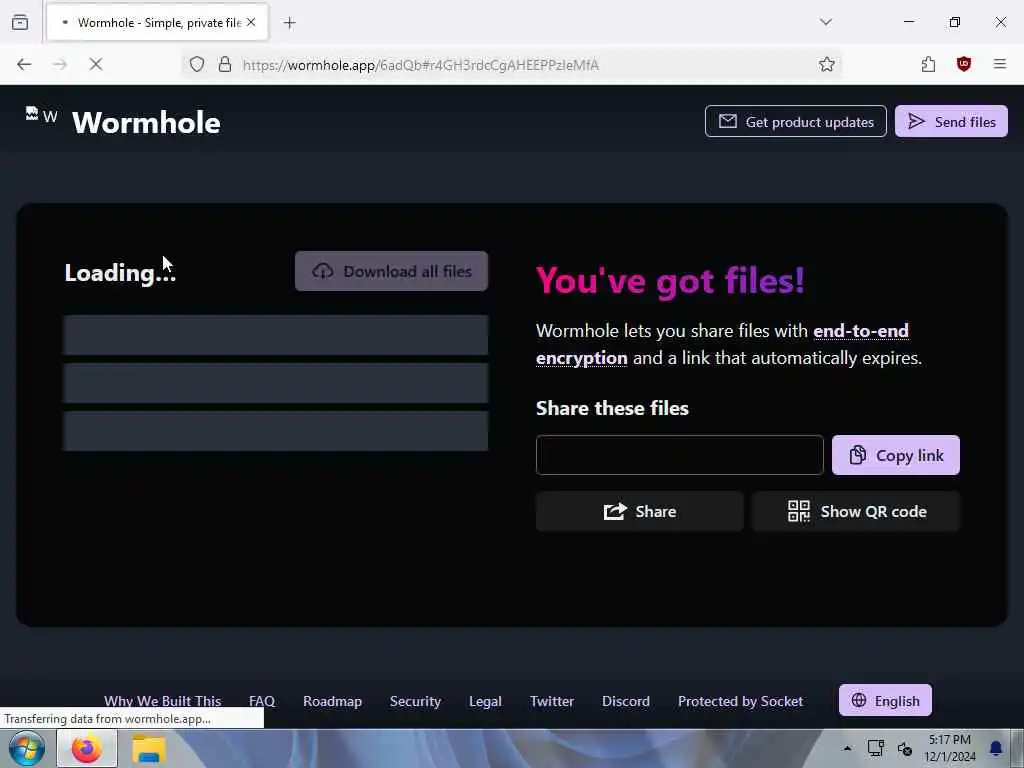Image resolution: width=1024 pixels, height=768 pixels.
Task: Open the notifications bell icon
Action: pos(996,748)
